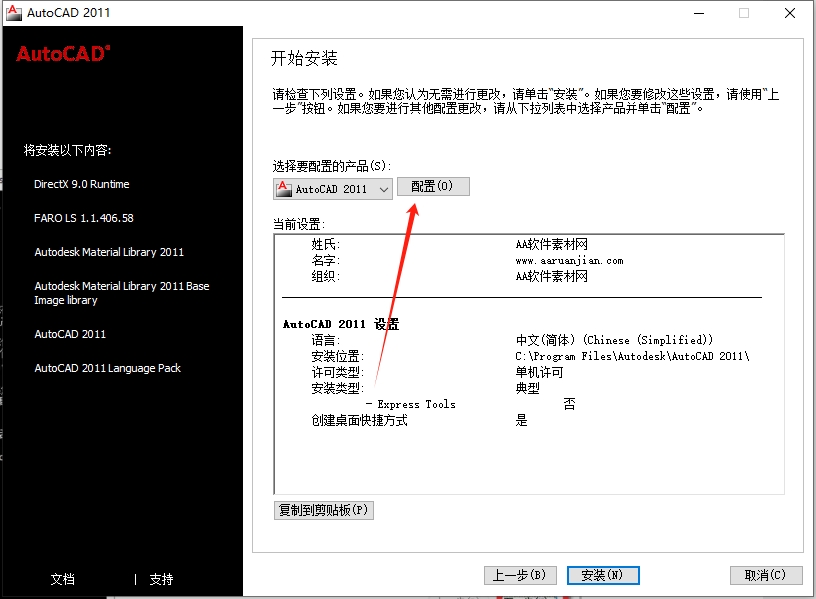The image size is (816, 599).
Task: Cancel setup with the 取消(C) button
Action: point(766,575)
